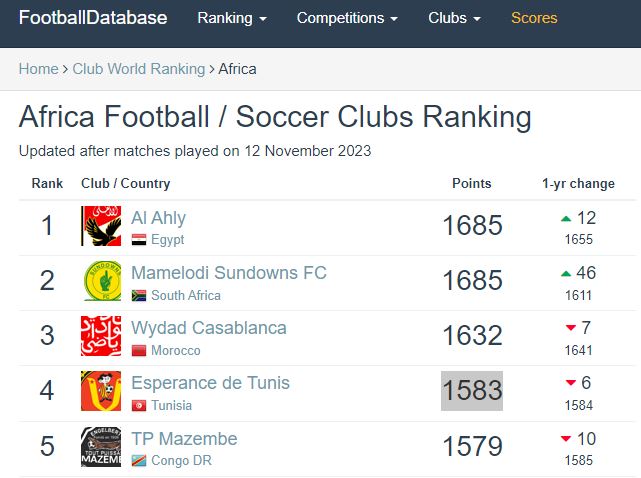The width and height of the screenshot is (641, 478).
Task: Click the Morocco flag icon
Action: tap(139, 350)
